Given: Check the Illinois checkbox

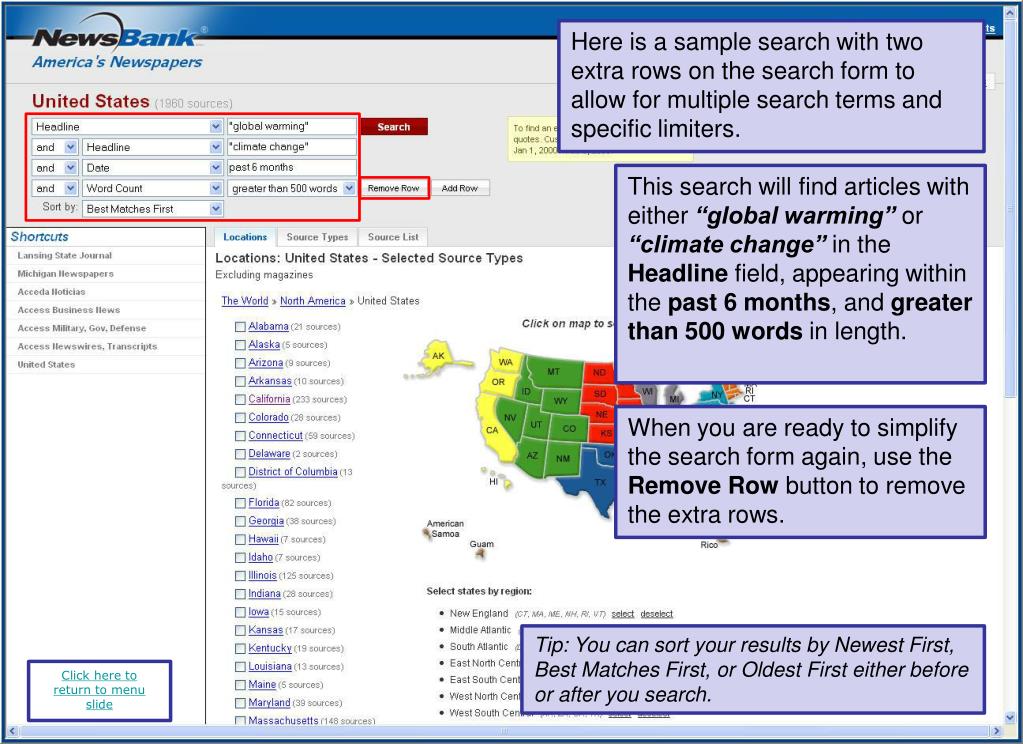Looking at the screenshot, I should (240, 576).
